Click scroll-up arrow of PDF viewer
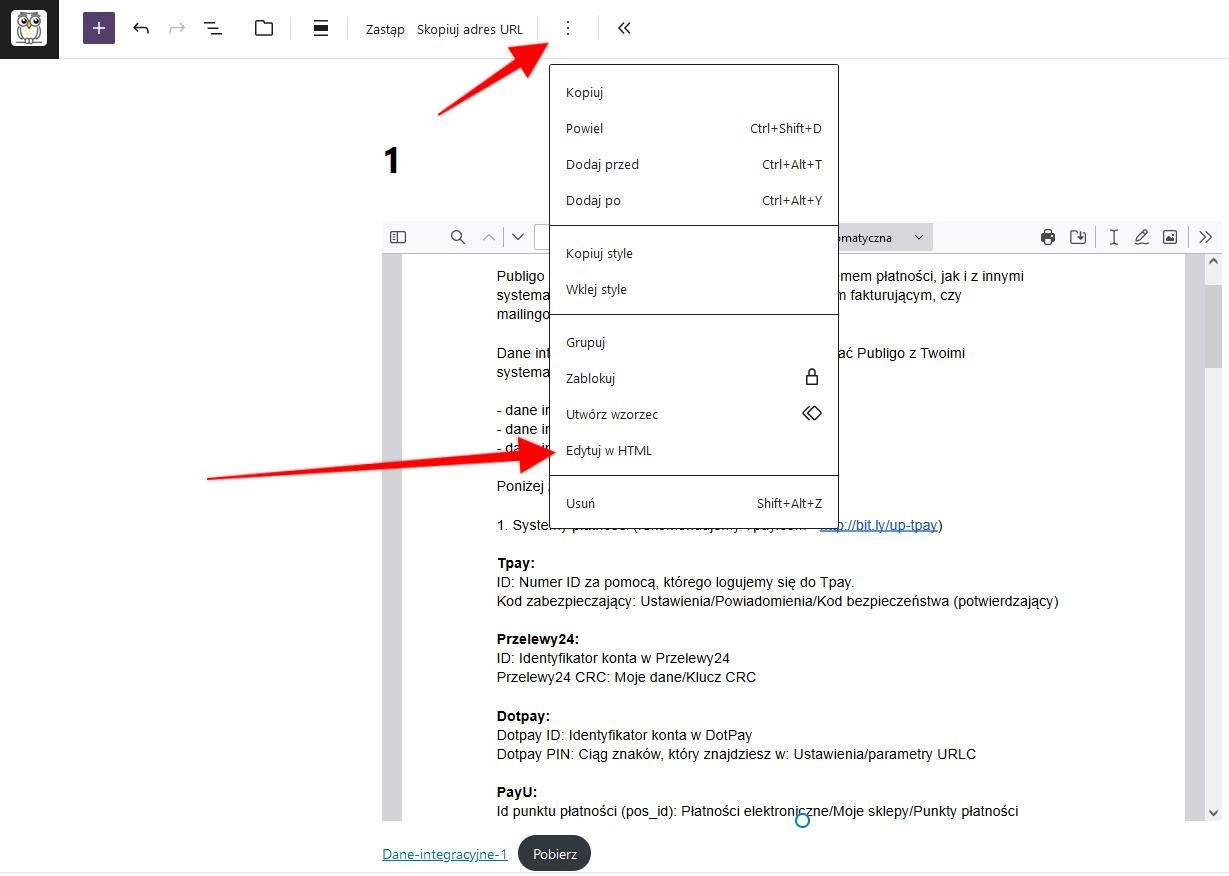The height and width of the screenshot is (876, 1229). tap(1213, 261)
